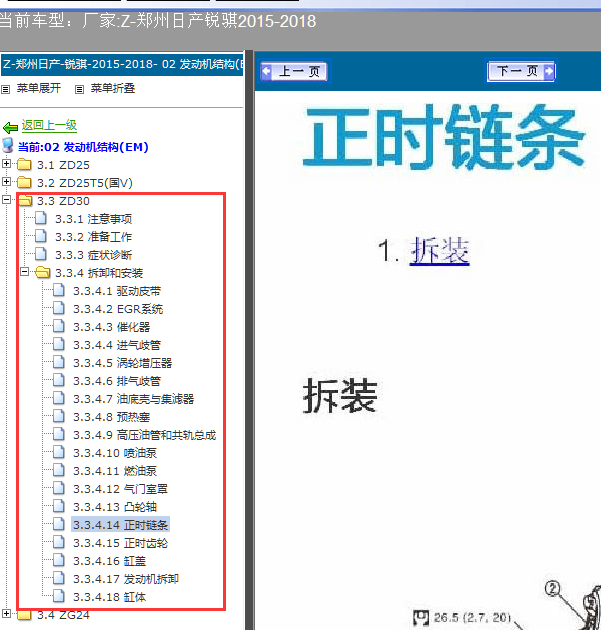The height and width of the screenshot is (630, 601).
Task: Collapse the 3.3.4 拆卸和安装 node
Action: click(25, 272)
